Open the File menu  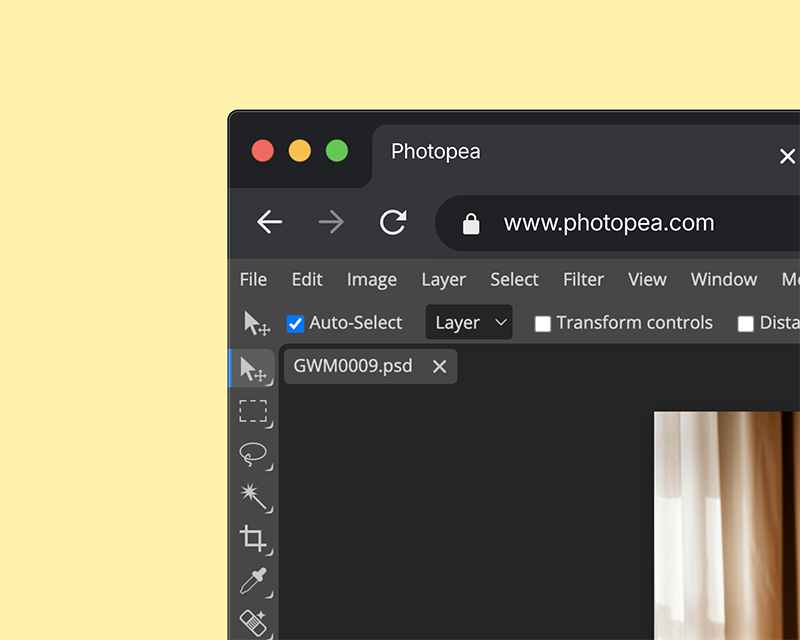point(253,279)
